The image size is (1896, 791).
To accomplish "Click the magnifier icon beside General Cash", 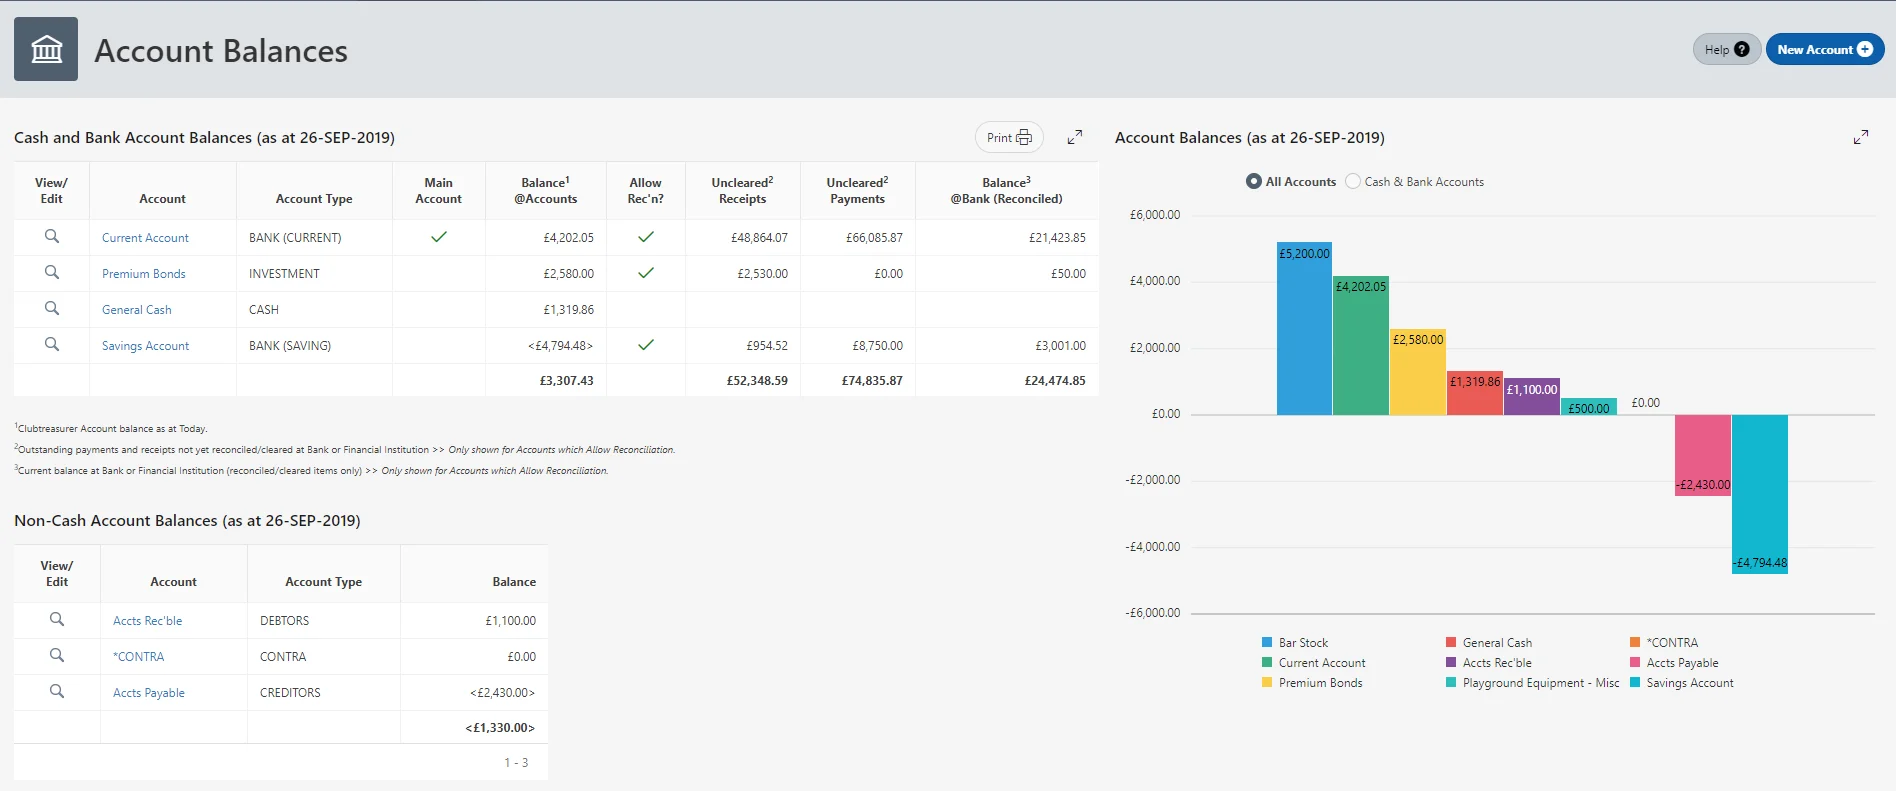I will pos(52,309).
